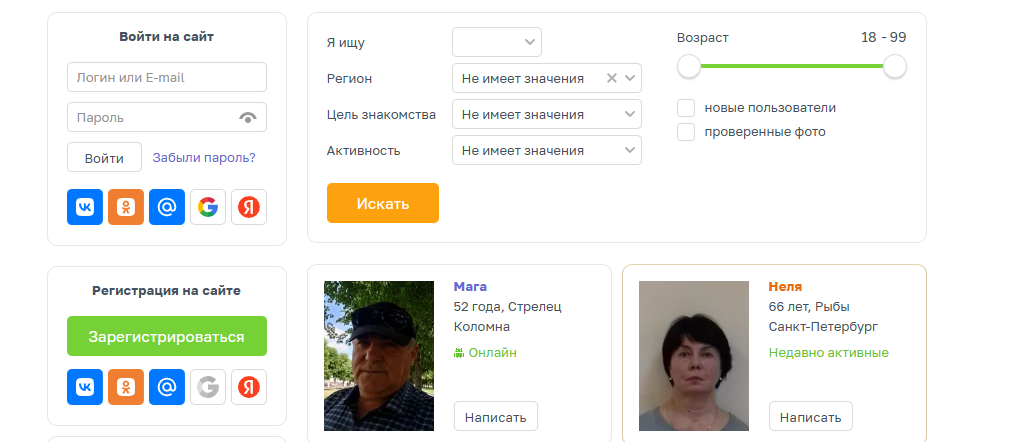Click the minimum age slider handle
The height and width of the screenshot is (442, 1013).
click(x=689, y=67)
